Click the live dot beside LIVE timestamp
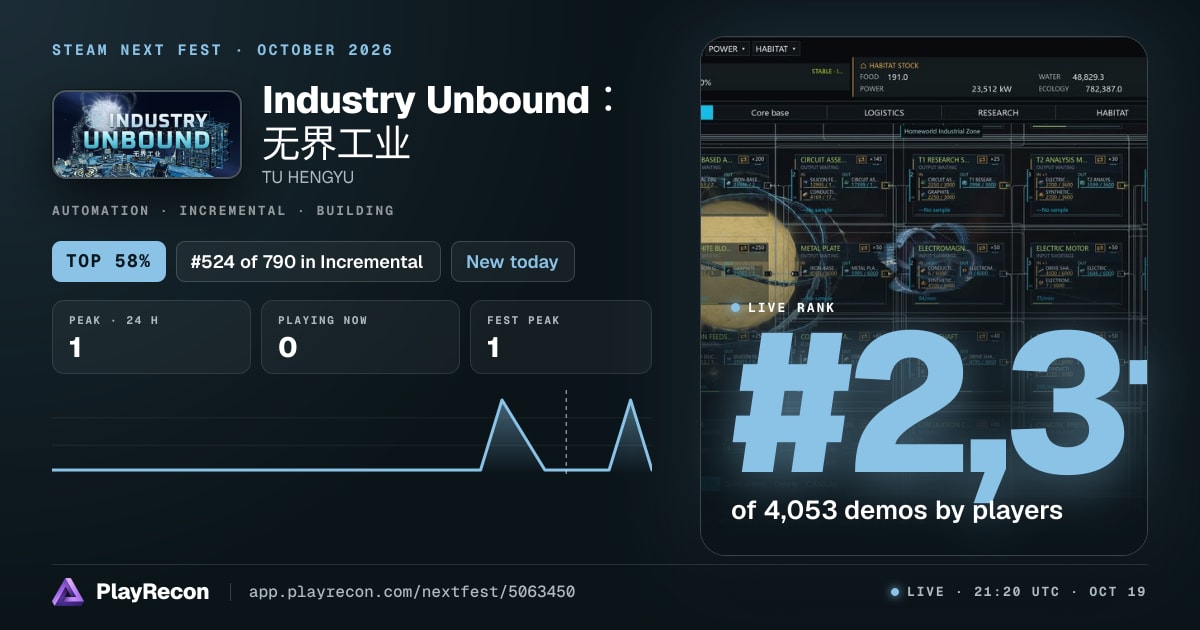The width and height of the screenshot is (1200, 630). point(894,592)
